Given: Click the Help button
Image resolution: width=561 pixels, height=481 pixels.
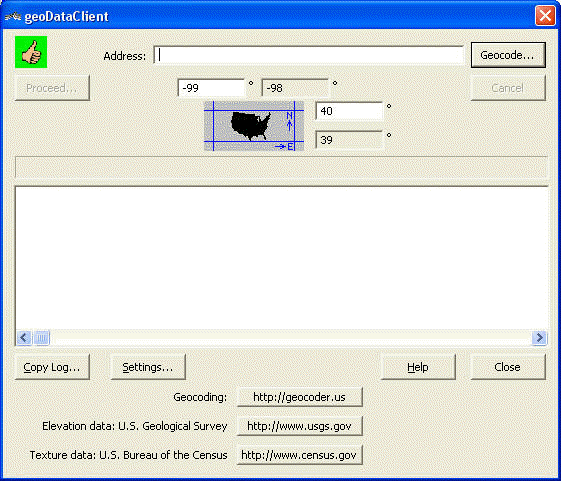Looking at the screenshot, I should (x=418, y=367).
